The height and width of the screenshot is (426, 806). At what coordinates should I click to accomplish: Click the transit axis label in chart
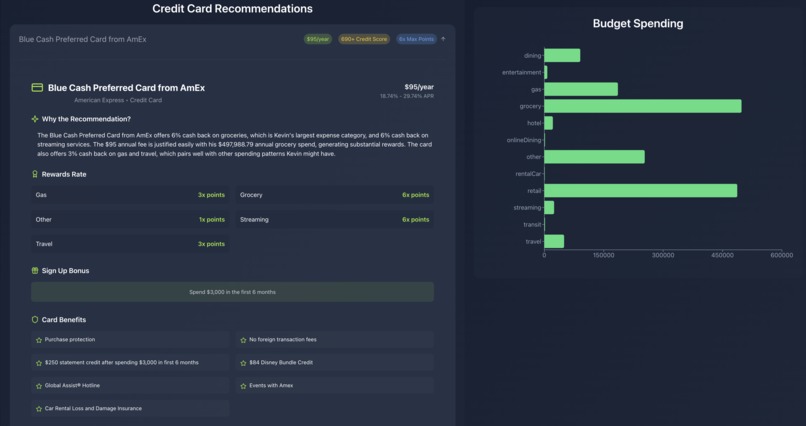[x=533, y=225]
